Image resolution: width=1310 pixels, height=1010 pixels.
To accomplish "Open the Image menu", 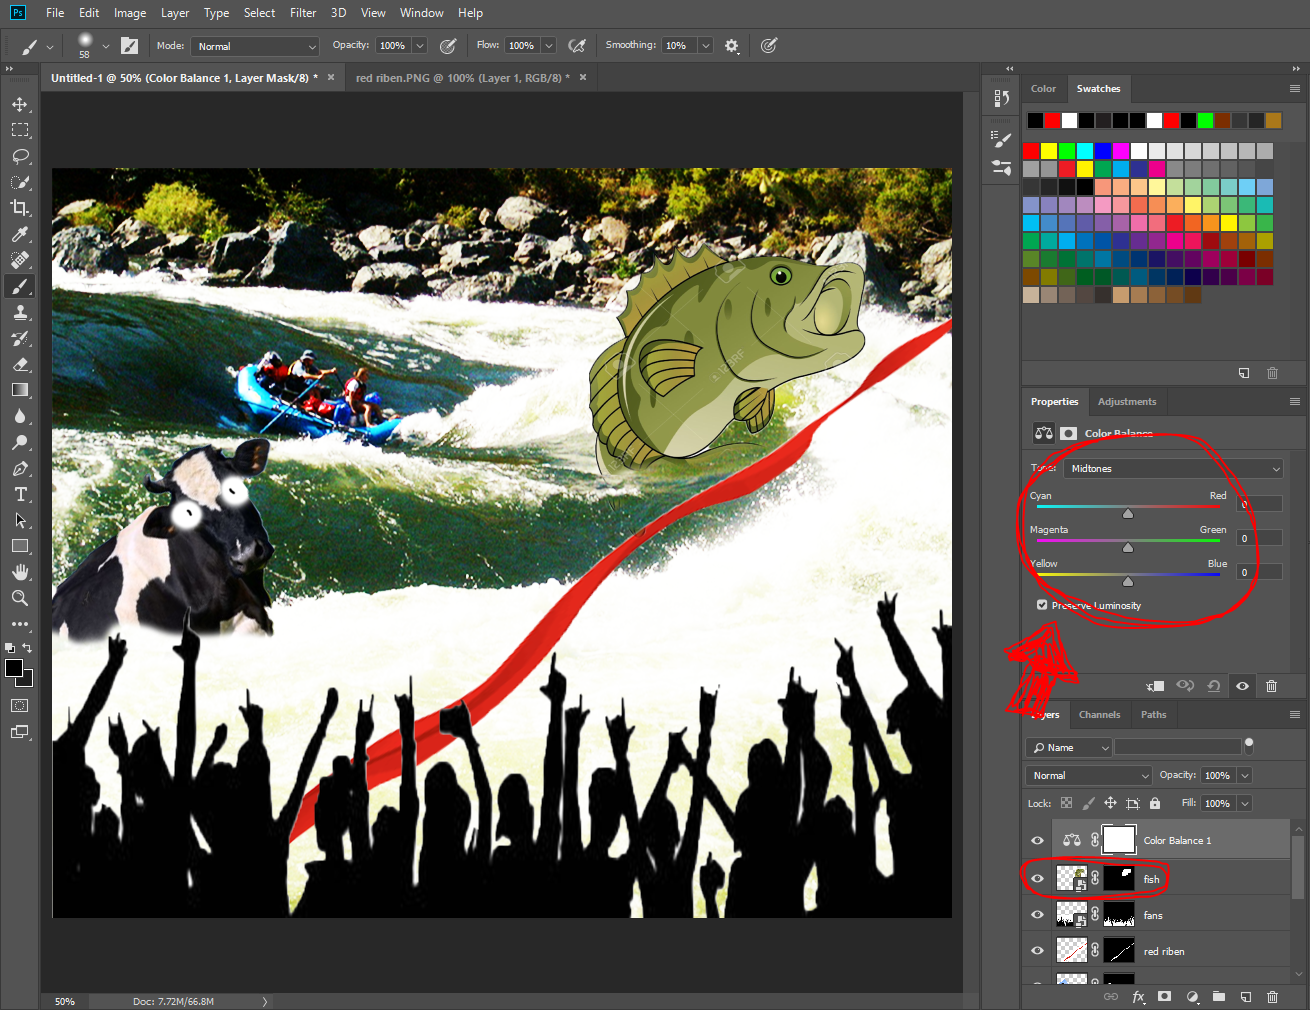I will coord(130,13).
